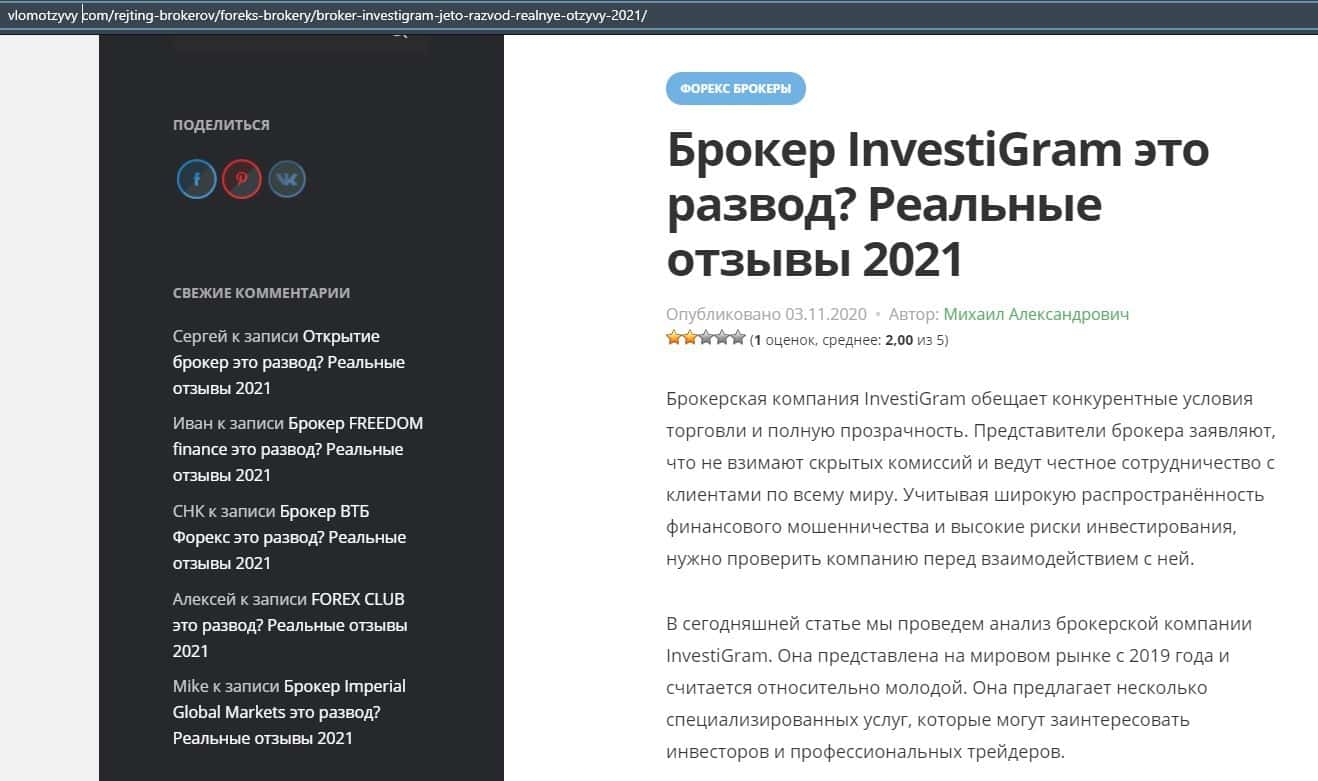
Task: Click commenter name Иван in sidebar
Action: 193,423
